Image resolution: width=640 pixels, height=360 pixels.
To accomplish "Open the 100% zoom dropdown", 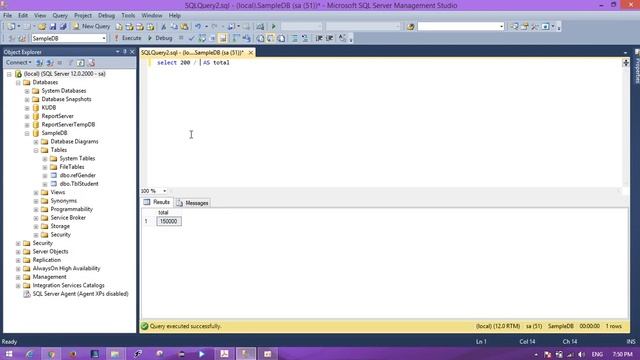I will 164,191.
